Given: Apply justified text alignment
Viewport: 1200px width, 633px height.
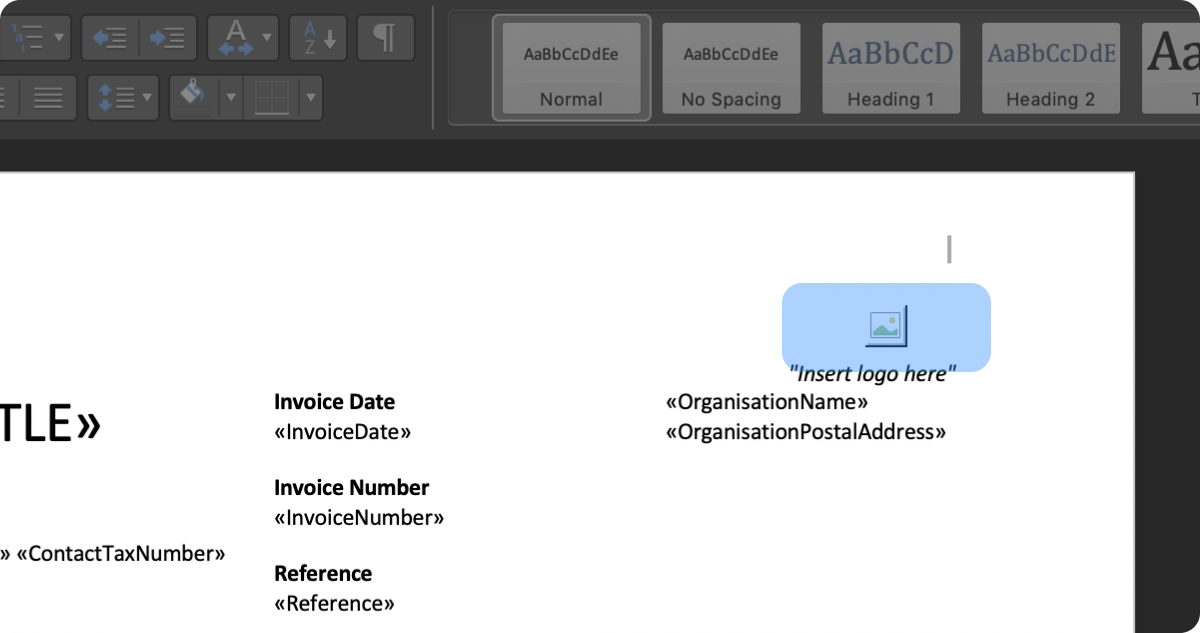Looking at the screenshot, I should [48, 98].
